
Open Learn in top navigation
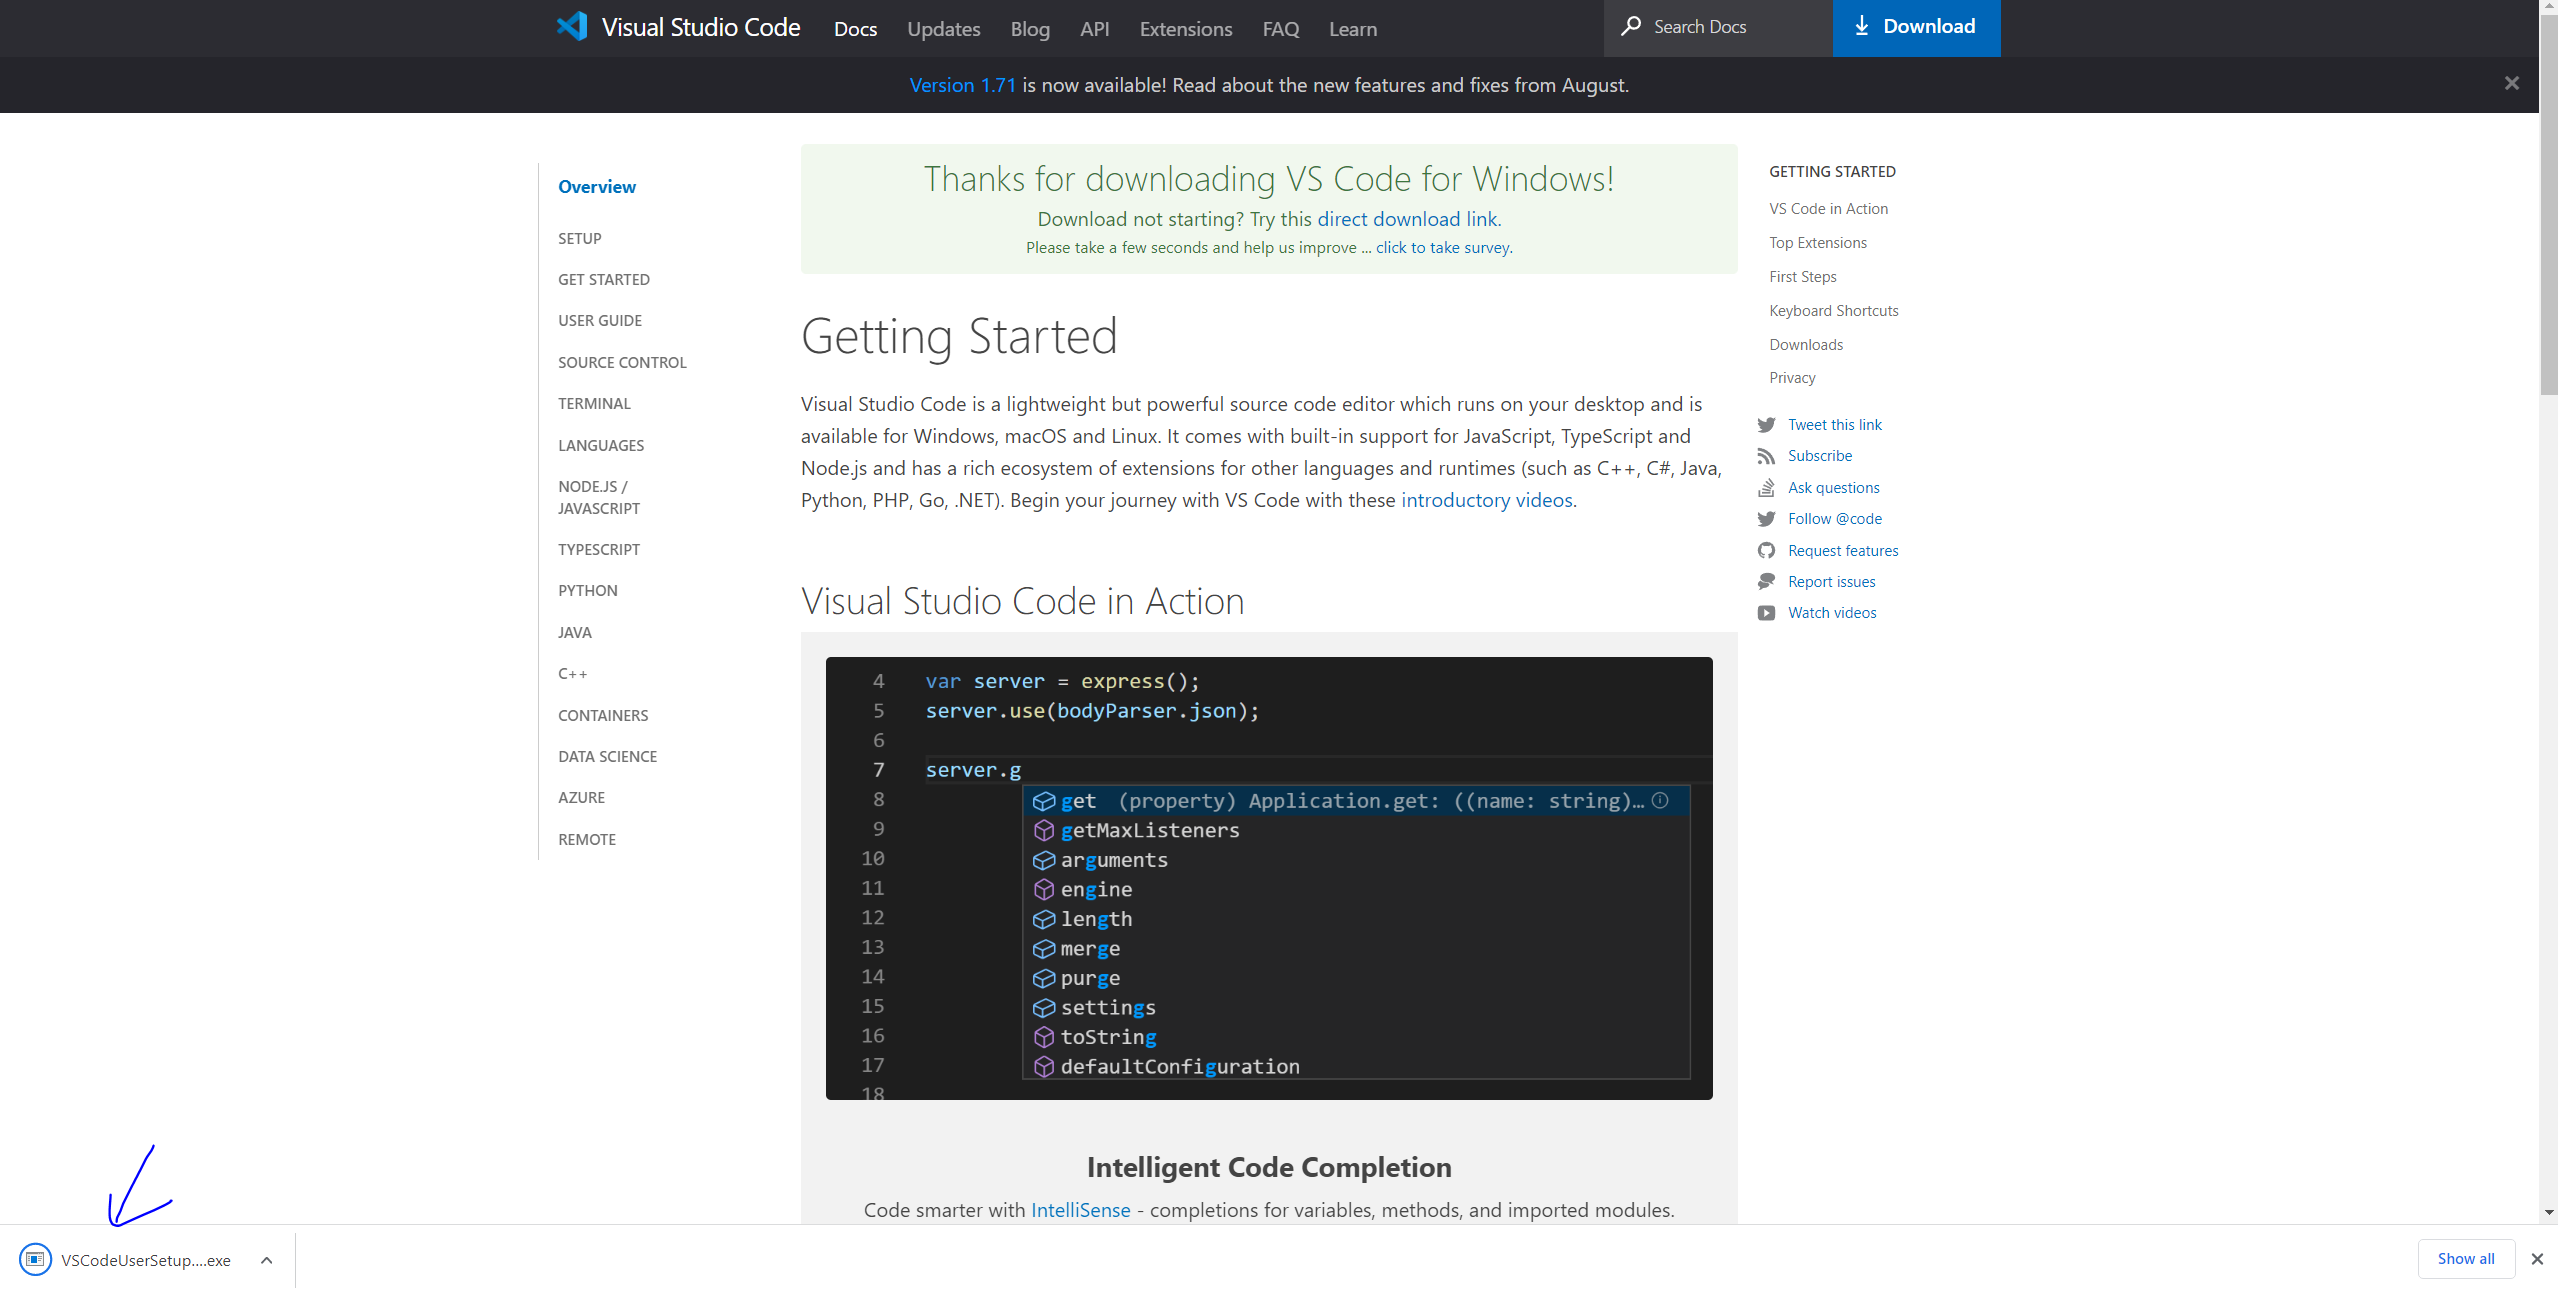coord(1352,29)
